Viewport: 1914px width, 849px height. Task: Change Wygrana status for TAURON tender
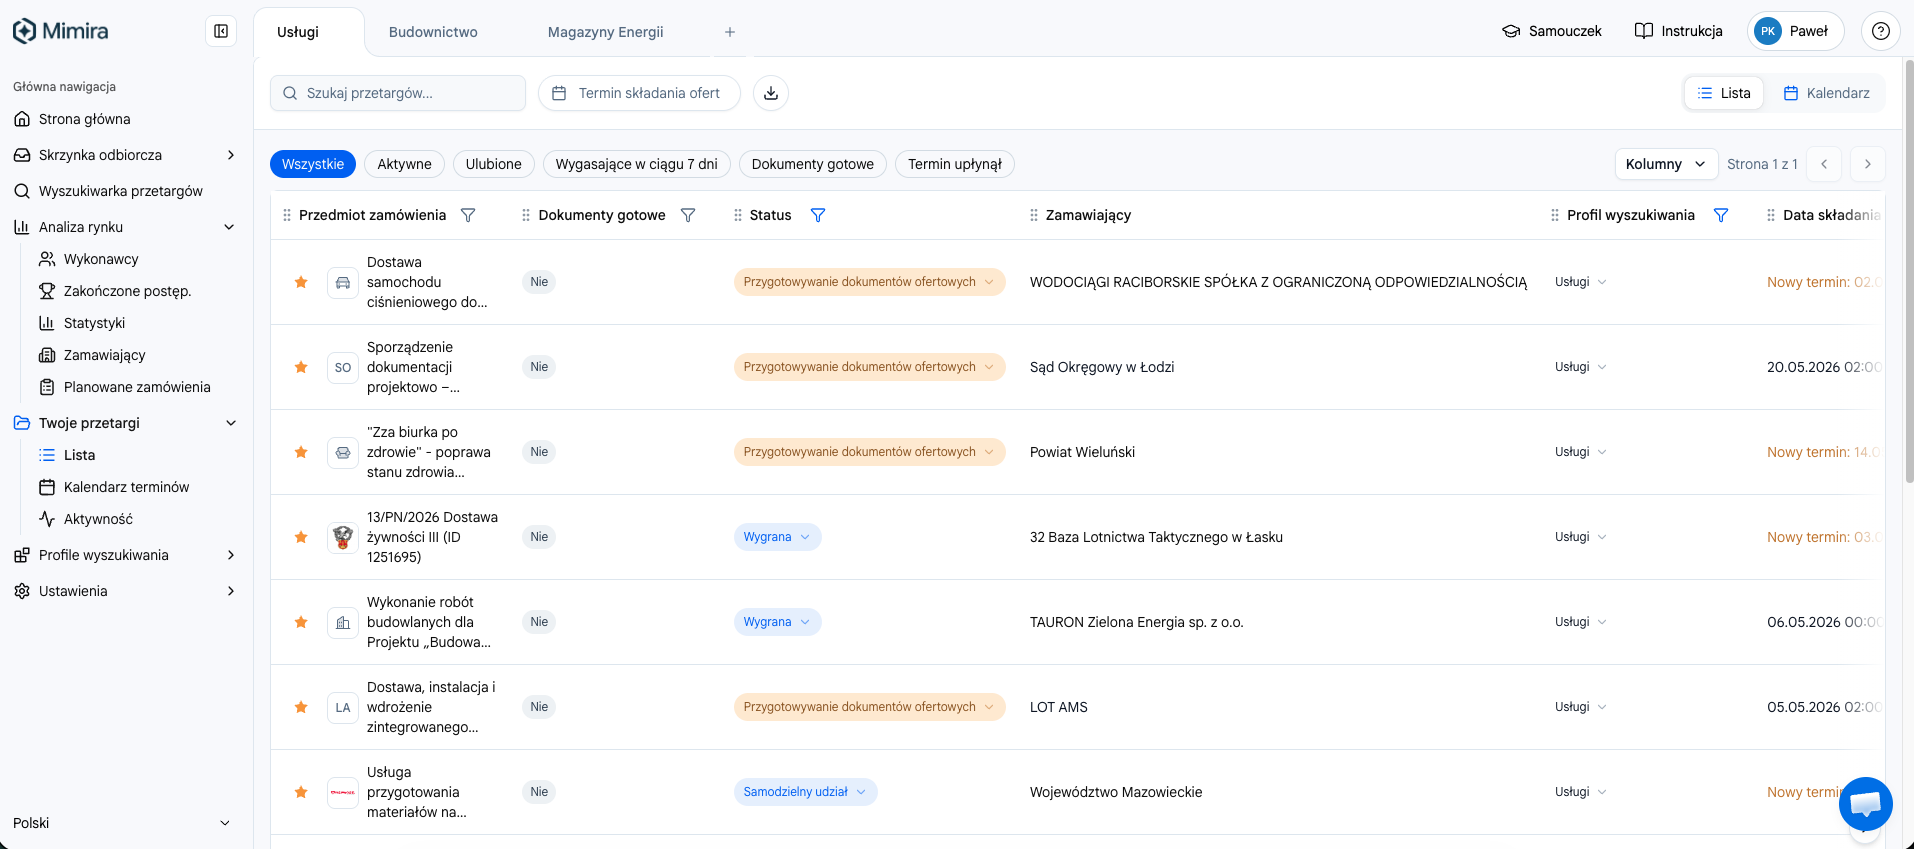(x=777, y=622)
